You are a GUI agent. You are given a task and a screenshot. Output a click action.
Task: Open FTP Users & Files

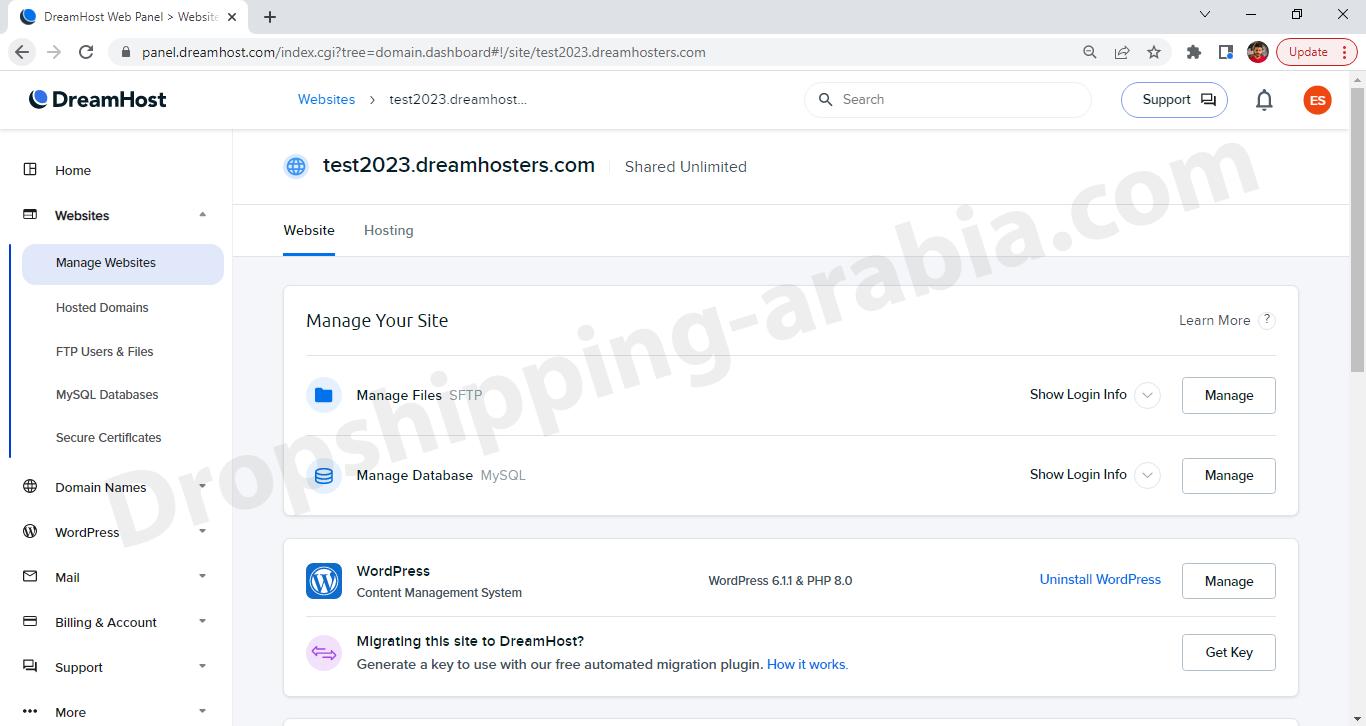click(104, 352)
